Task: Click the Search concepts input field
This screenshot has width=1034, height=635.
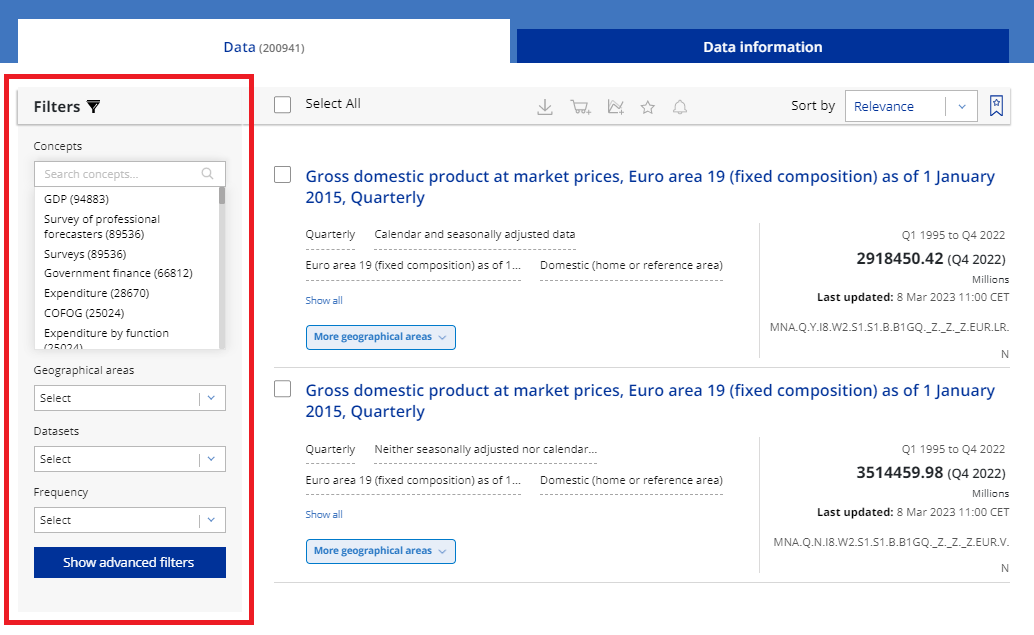Action: click(x=118, y=174)
